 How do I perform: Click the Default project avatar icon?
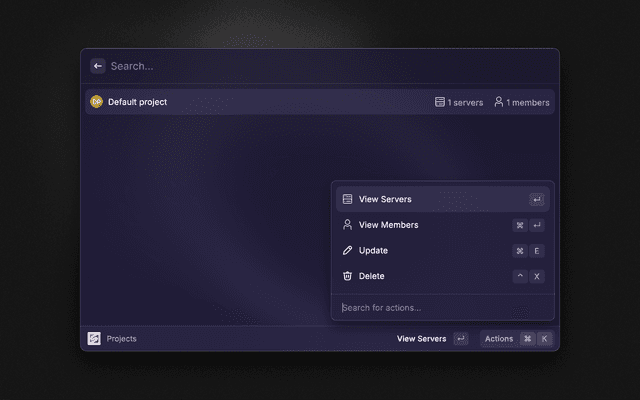click(97, 102)
